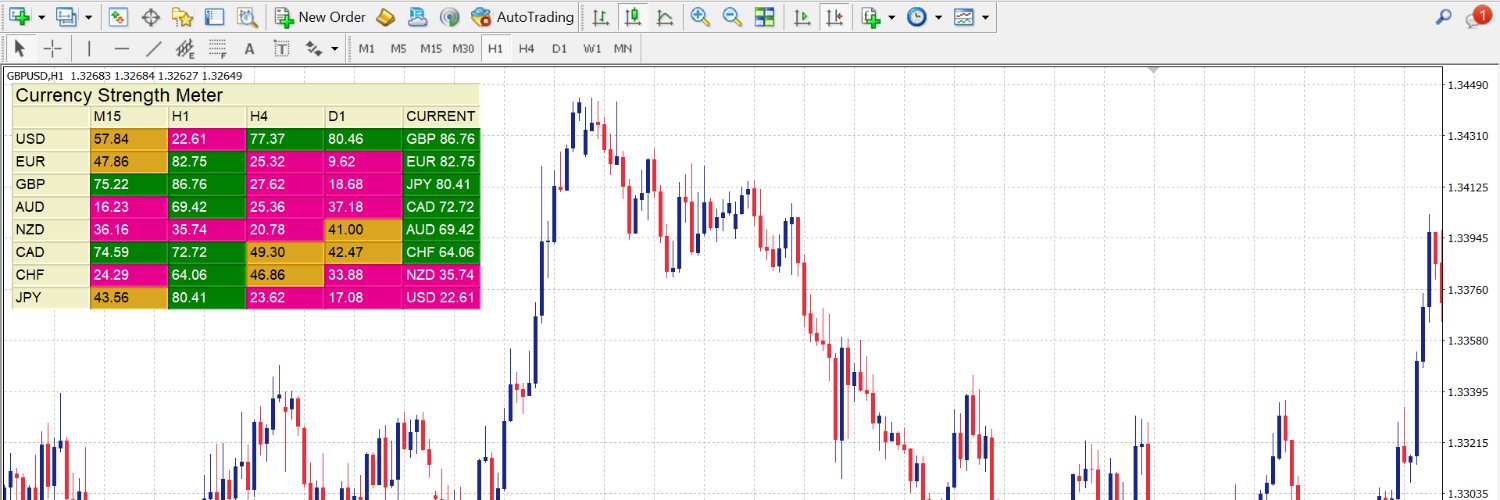Click the 'GBP 86.76' current cell

(x=441, y=139)
